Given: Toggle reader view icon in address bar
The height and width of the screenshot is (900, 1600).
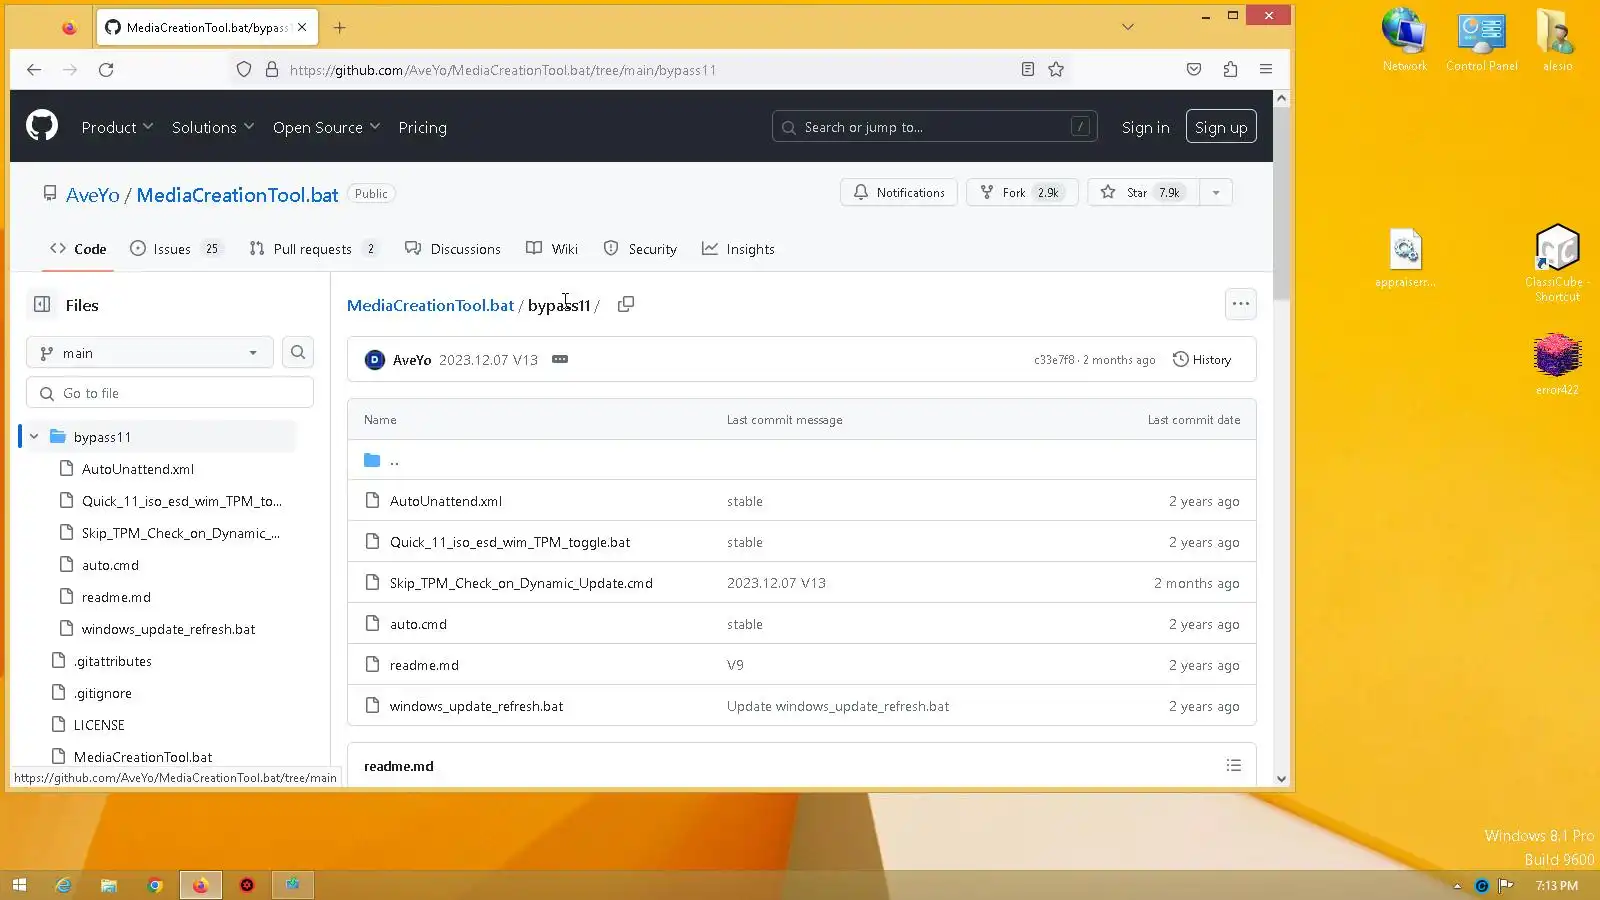Looking at the screenshot, I should pyautogui.click(x=1027, y=70).
